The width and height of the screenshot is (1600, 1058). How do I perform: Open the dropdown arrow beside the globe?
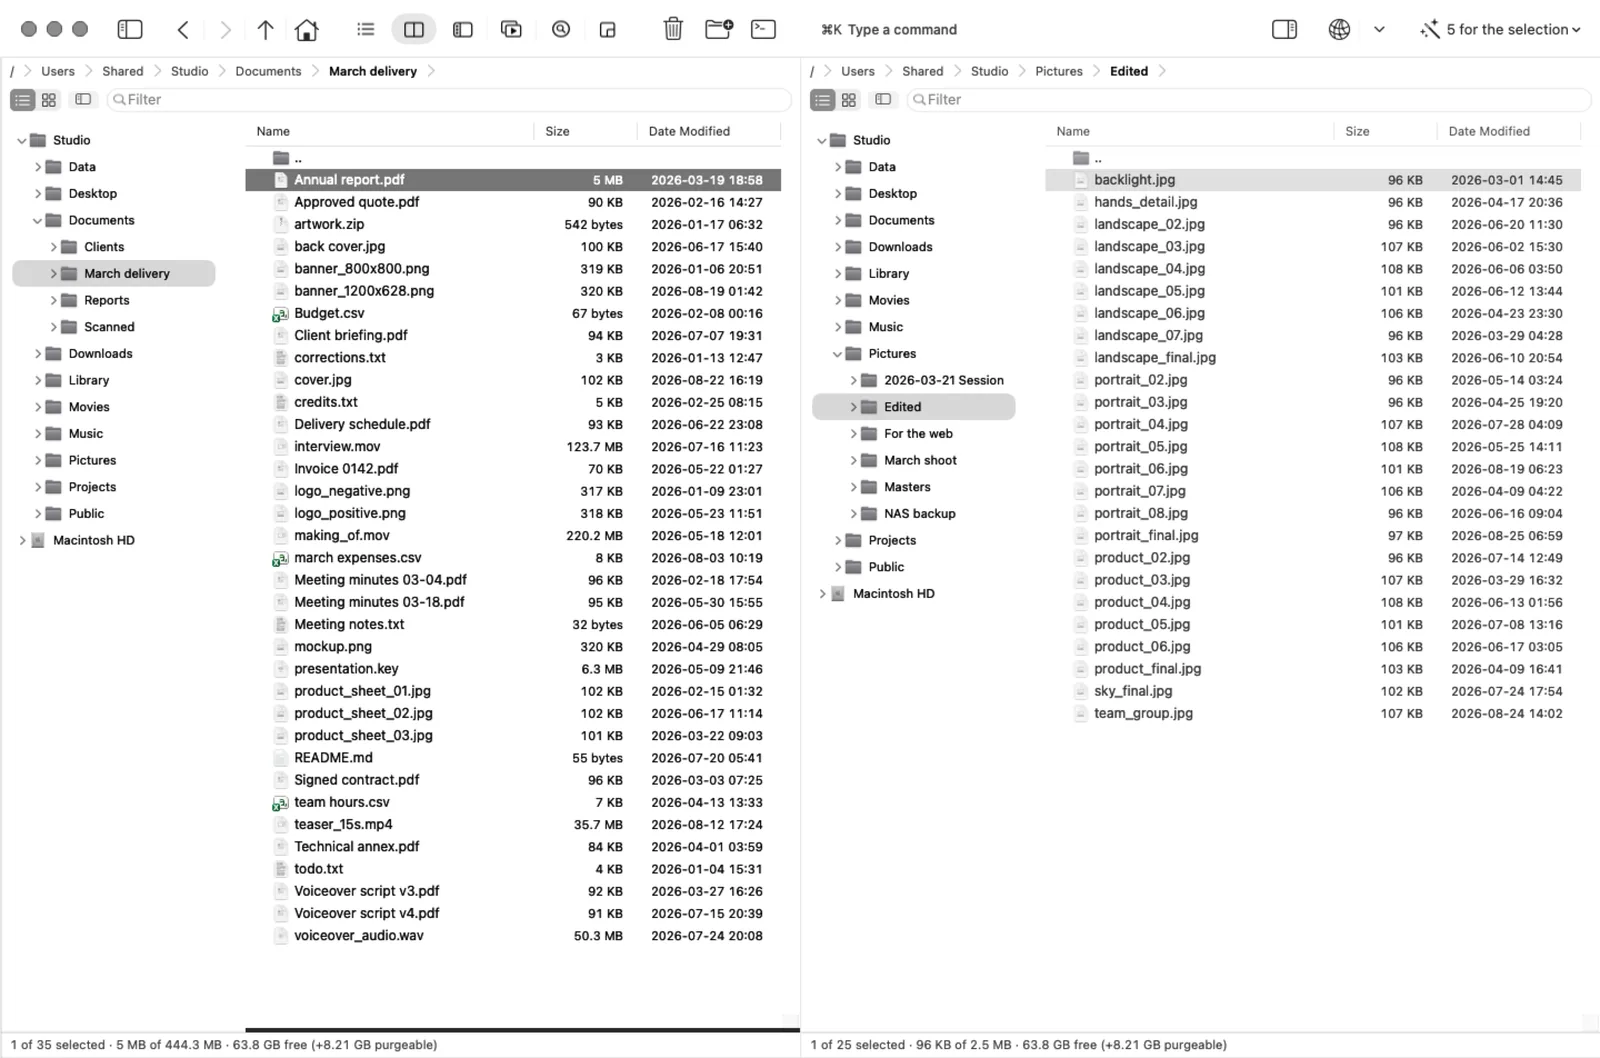click(1379, 29)
